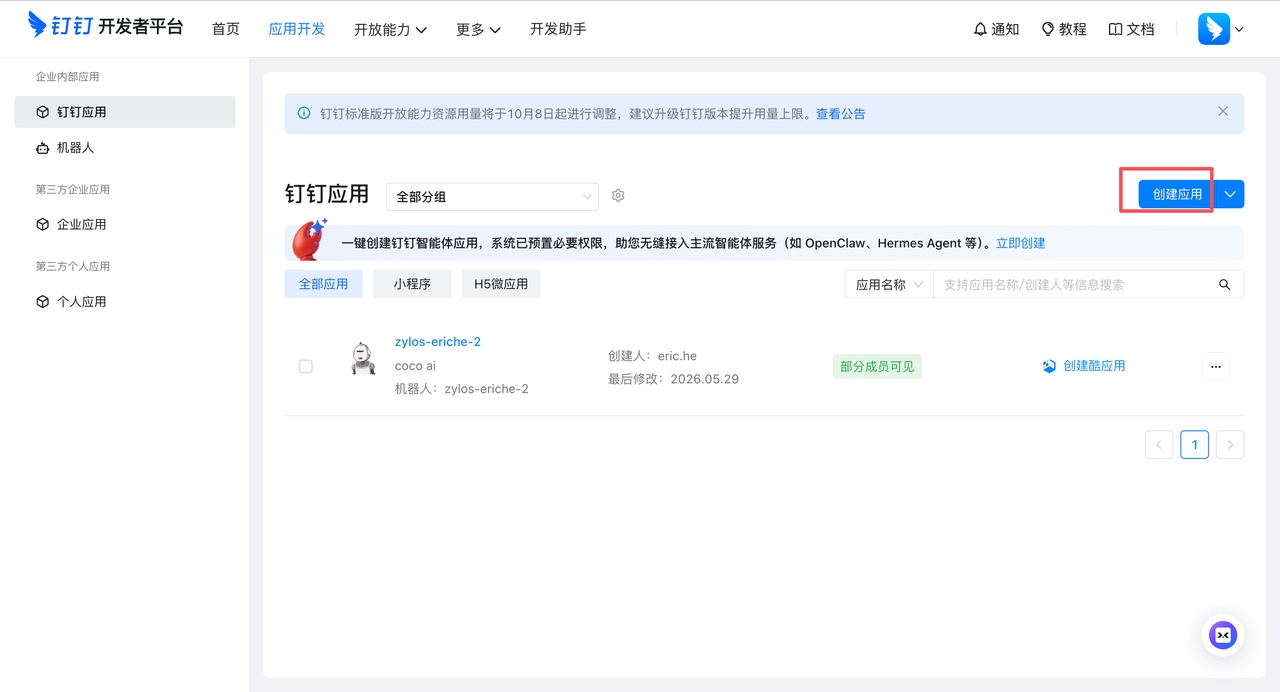The image size is (1280, 692).
Task: Open the 通知 bell notifications
Action: pyautogui.click(x=996, y=29)
